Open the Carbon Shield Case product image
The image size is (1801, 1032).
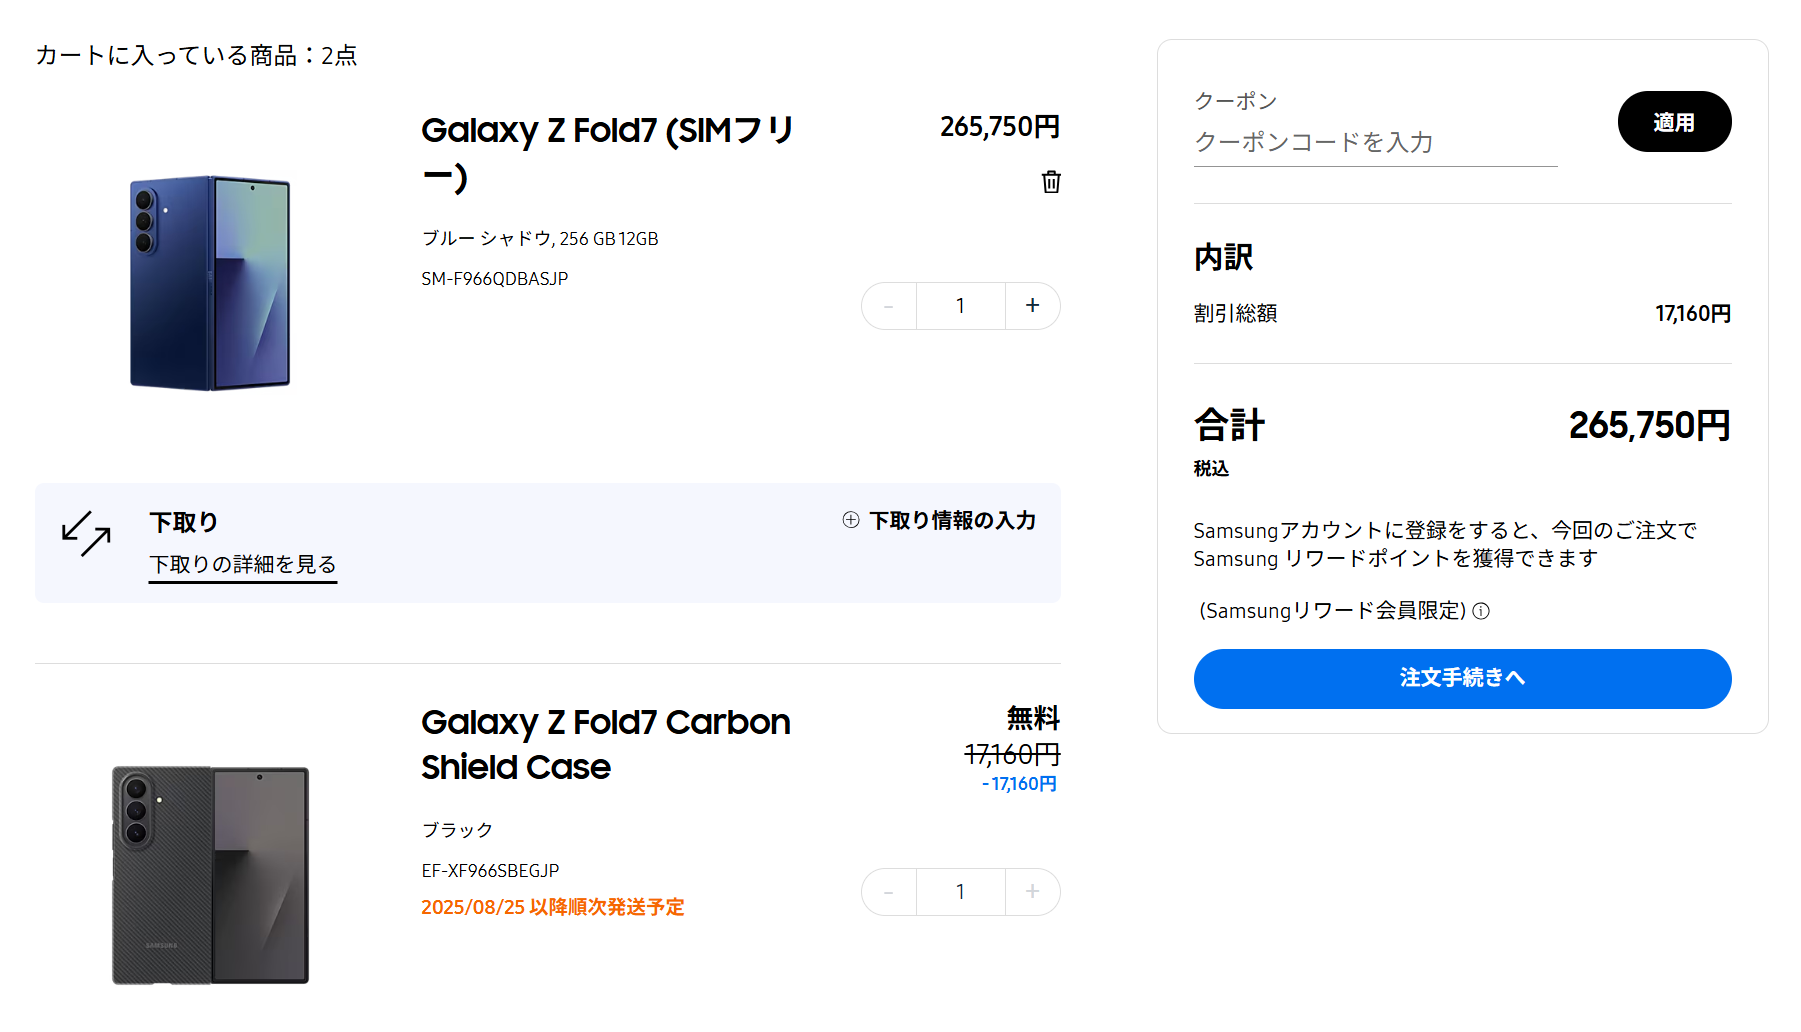tap(210, 876)
